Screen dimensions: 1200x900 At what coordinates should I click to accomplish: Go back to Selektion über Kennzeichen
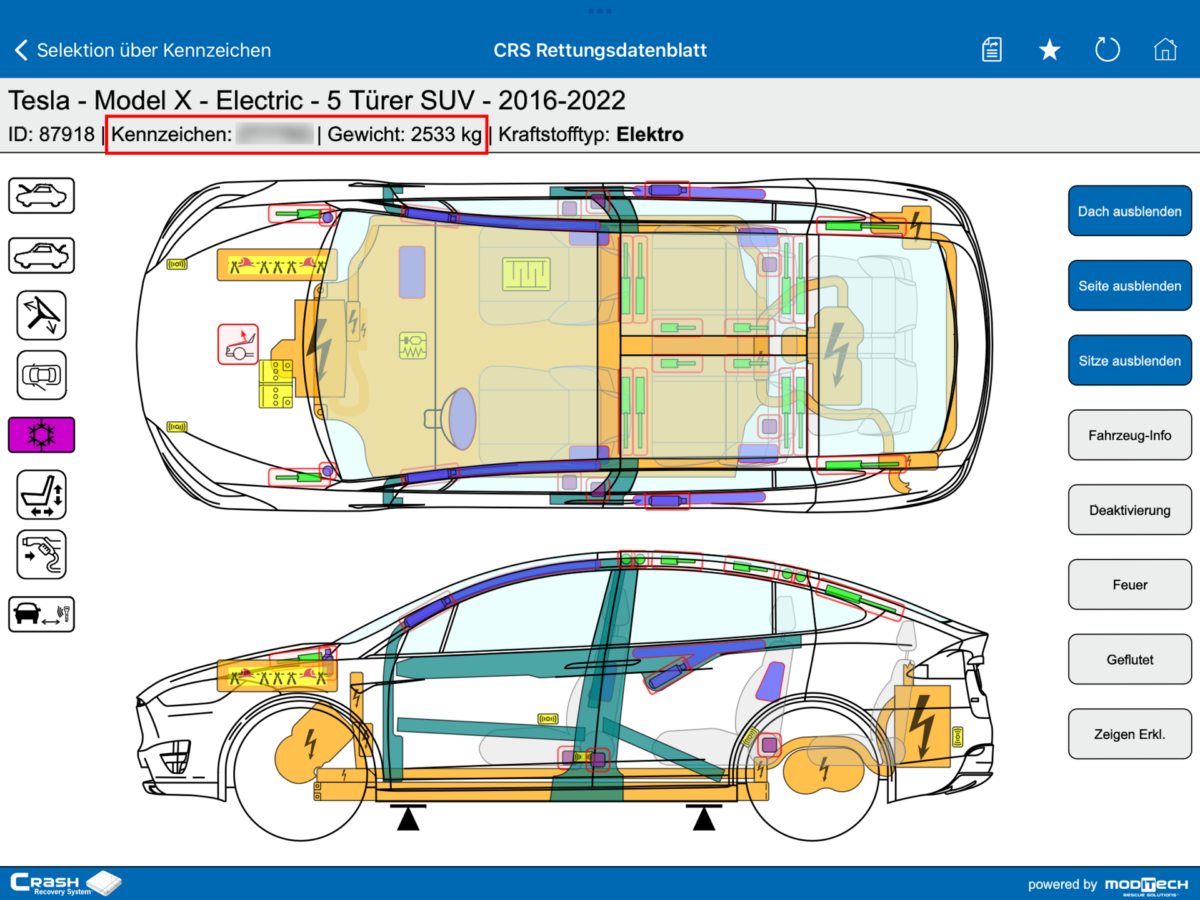click(142, 50)
